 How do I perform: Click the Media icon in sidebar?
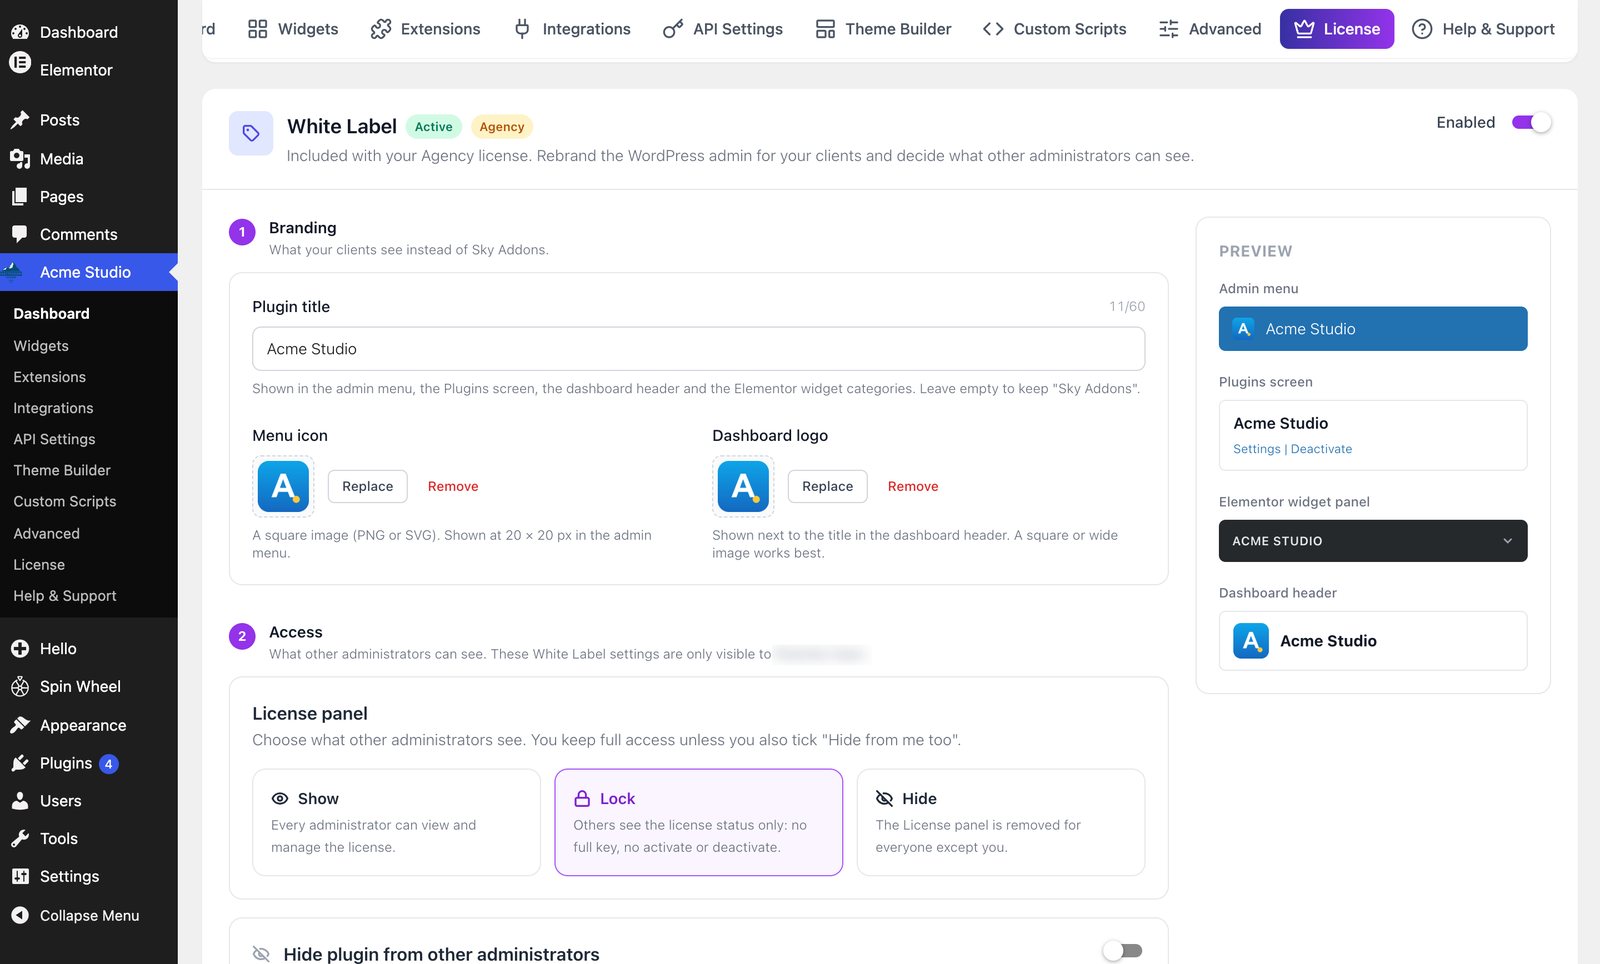(20, 159)
